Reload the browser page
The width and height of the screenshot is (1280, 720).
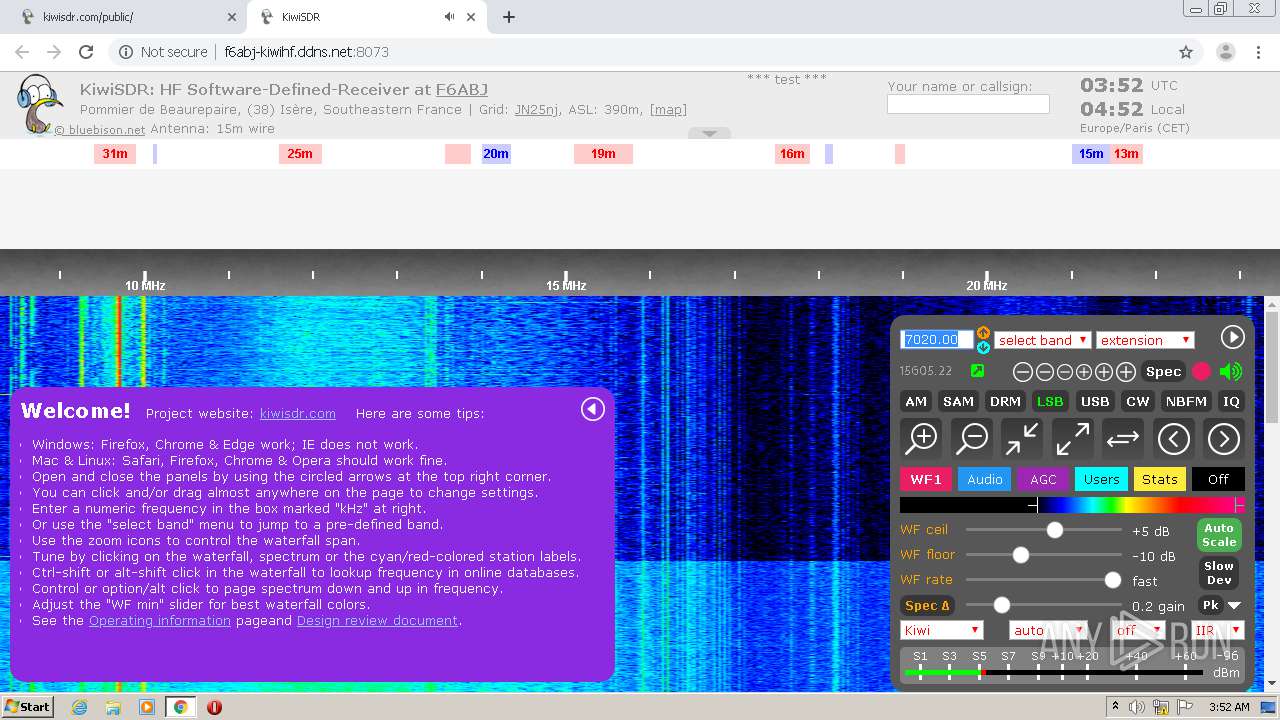tap(86, 52)
